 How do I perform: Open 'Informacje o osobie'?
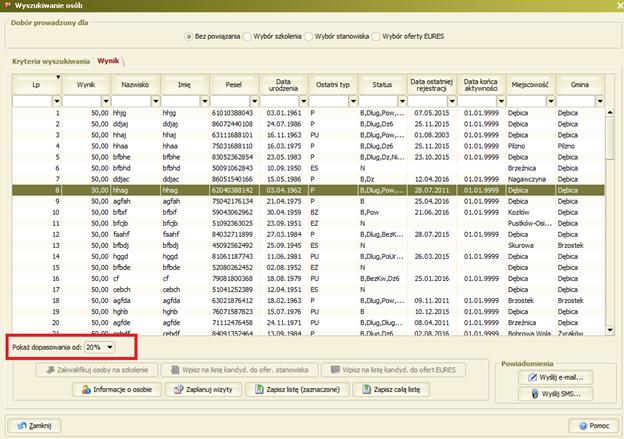coord(117,389)
